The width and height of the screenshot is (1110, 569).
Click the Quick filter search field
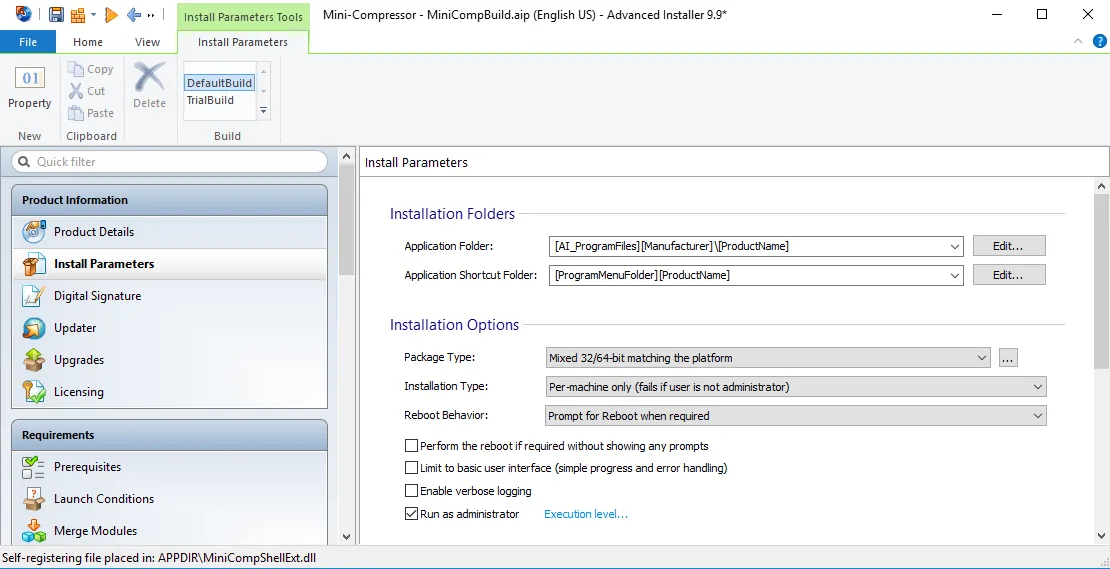pyautogui.click(x=170, y=161)
